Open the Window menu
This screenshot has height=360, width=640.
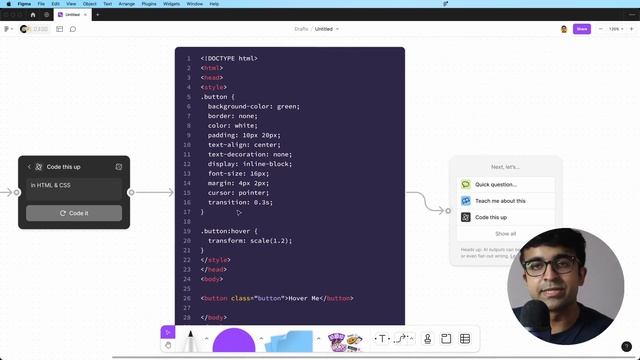tap(195, 4)
